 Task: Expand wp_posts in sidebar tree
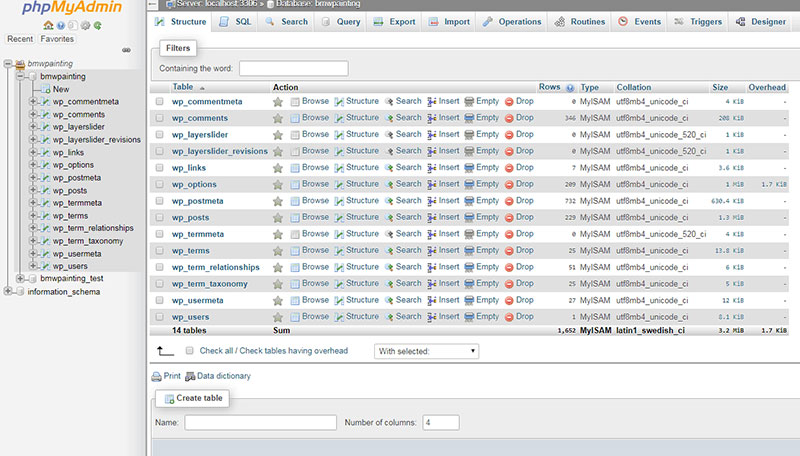click(x=33, y=190)
